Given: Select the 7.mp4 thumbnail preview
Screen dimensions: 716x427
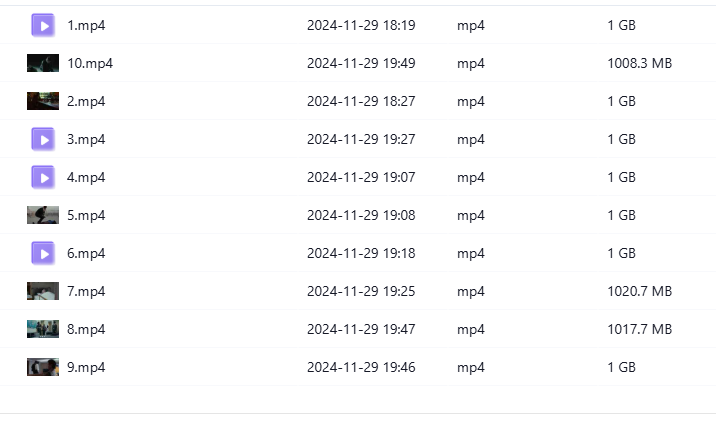Looking at the screenshot, I should [x=43, y=291].
